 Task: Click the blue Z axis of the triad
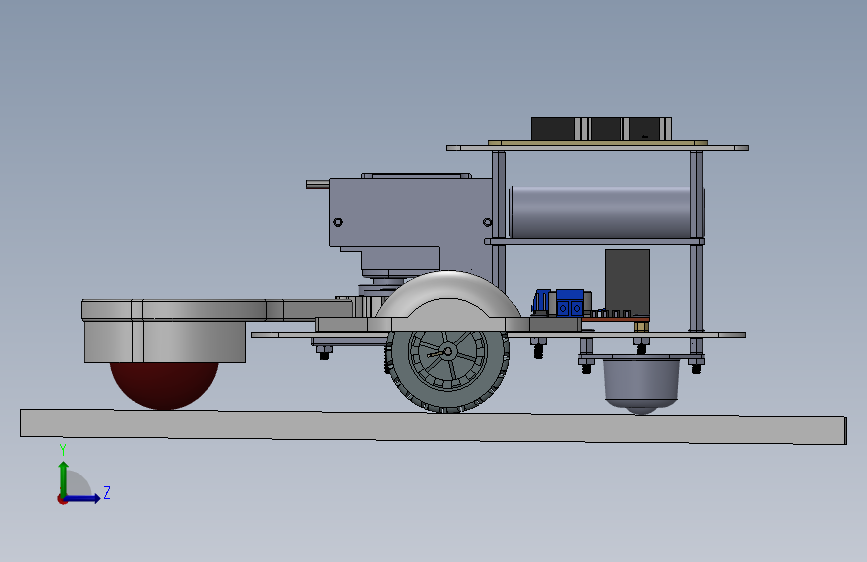82,498
